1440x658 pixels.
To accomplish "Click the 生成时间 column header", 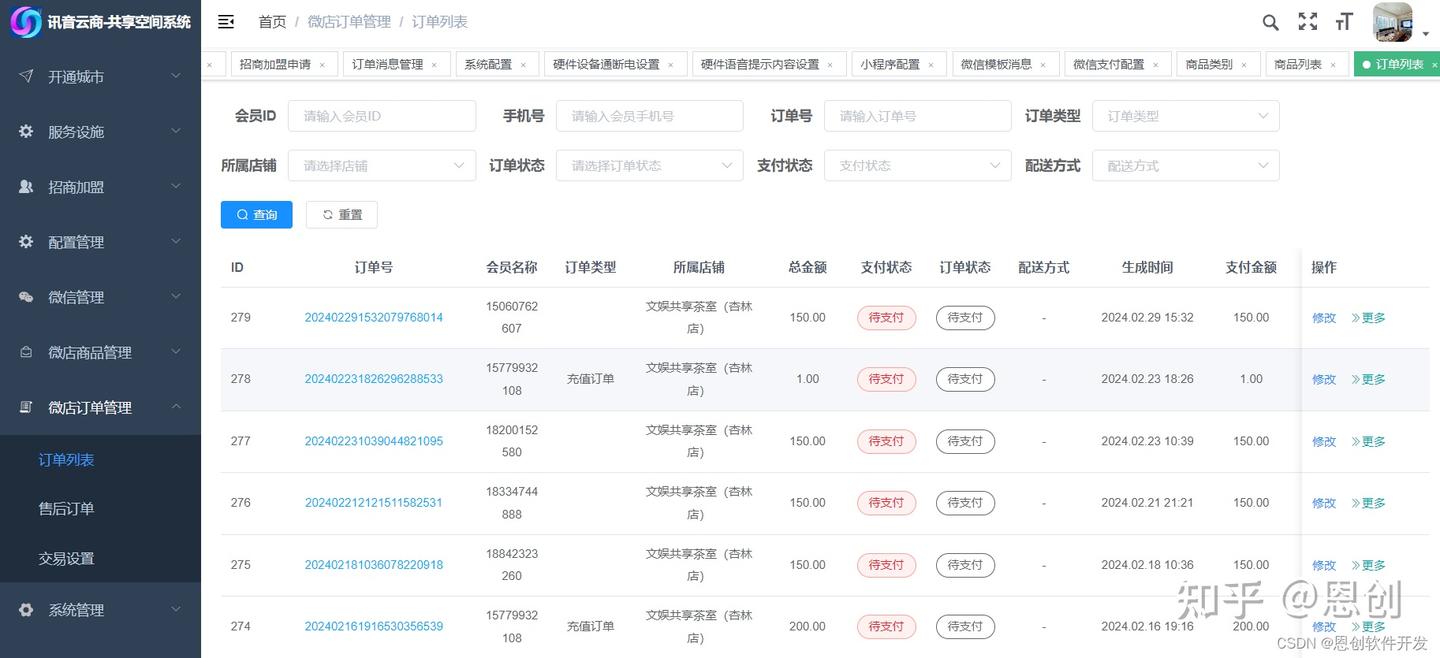I will coord(1147,267).
